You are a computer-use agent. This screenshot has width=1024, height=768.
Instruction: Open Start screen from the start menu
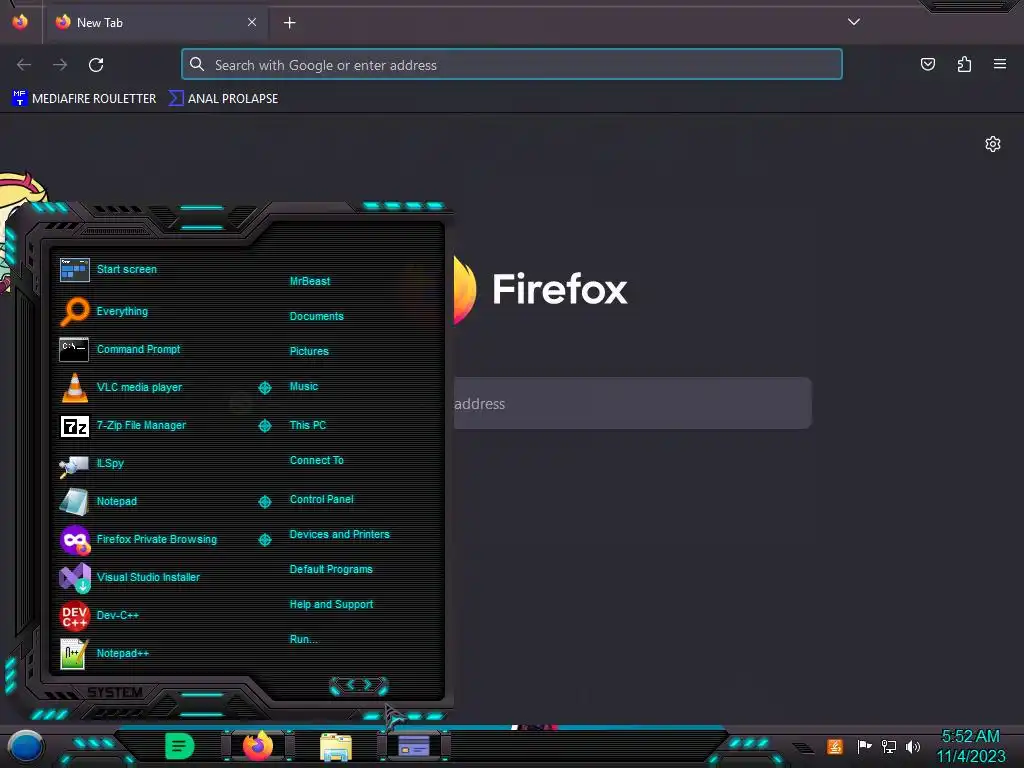tap(127, 269)
